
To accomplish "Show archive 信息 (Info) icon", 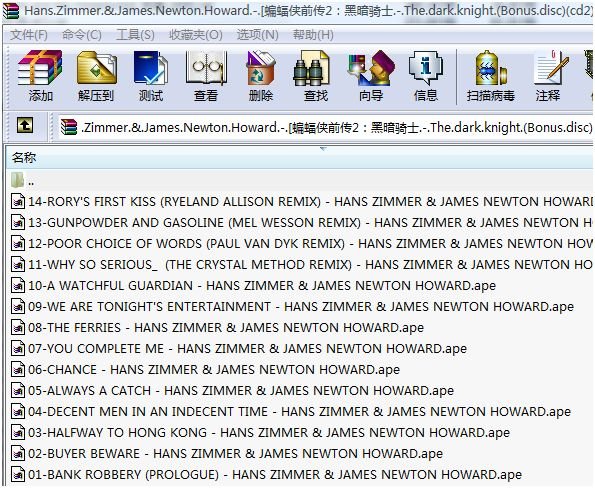I will (426, 76).
